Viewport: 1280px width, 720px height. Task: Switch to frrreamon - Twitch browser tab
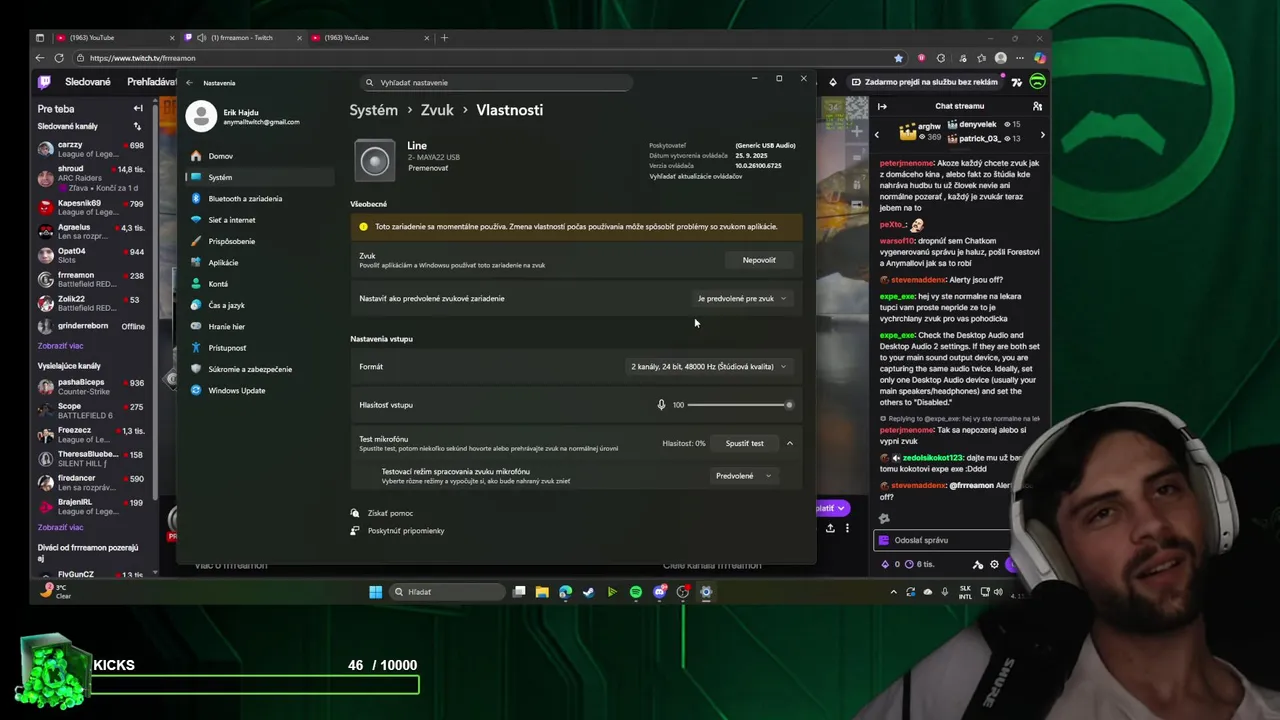click(243, 38)
